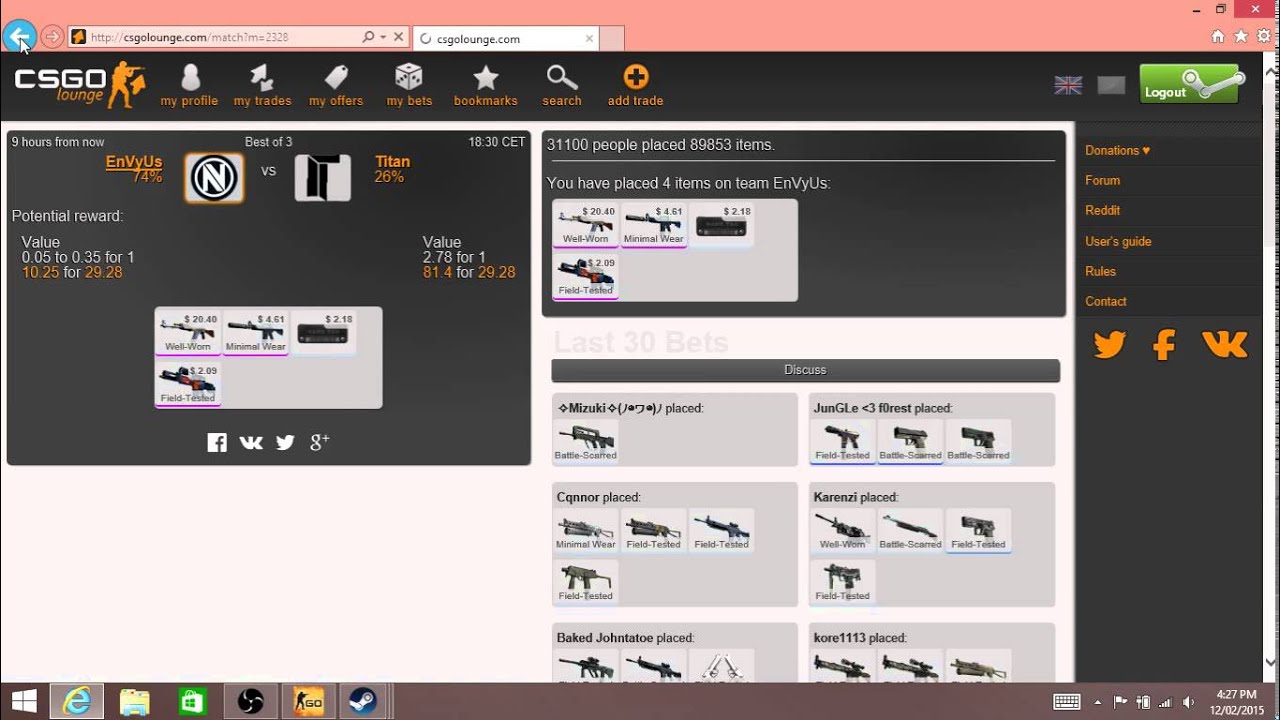Share match on VK icon under reward
1280x720 pixels.
pyautogui.click(x=251, y=442)
